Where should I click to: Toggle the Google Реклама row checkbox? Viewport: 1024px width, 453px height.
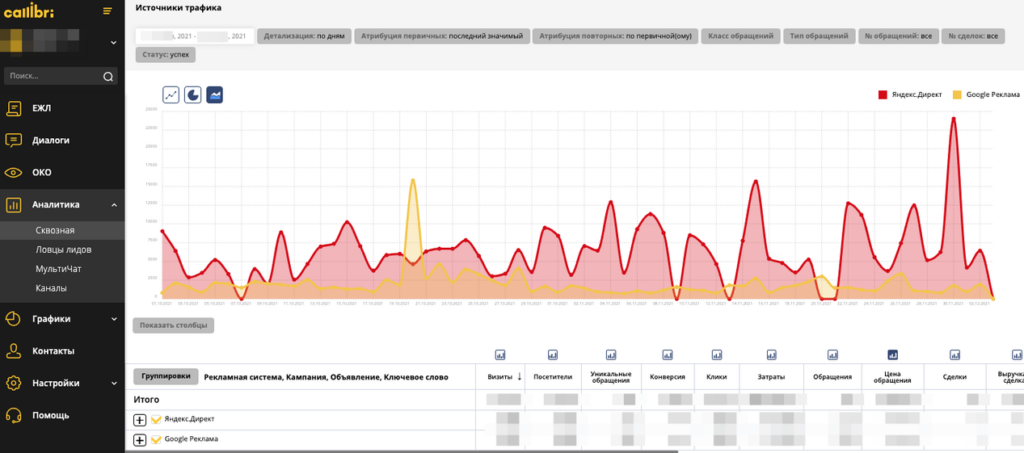[156, 439]
